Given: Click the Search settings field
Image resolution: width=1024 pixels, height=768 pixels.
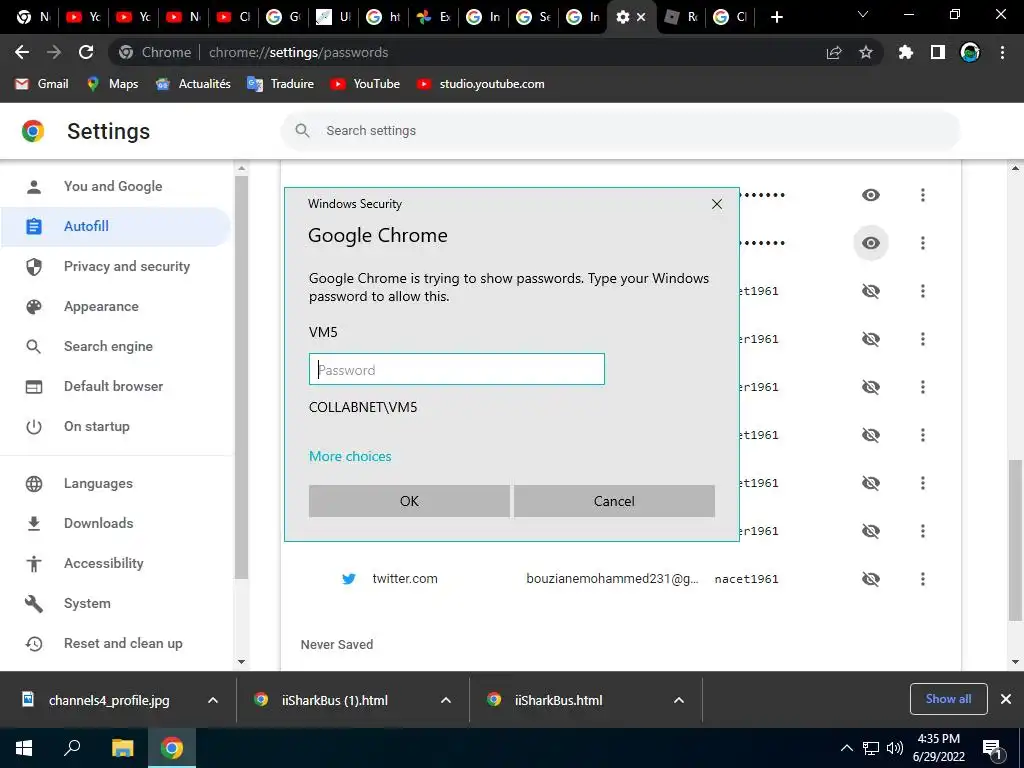Looking at the screenshot, I should coord(620,131).
